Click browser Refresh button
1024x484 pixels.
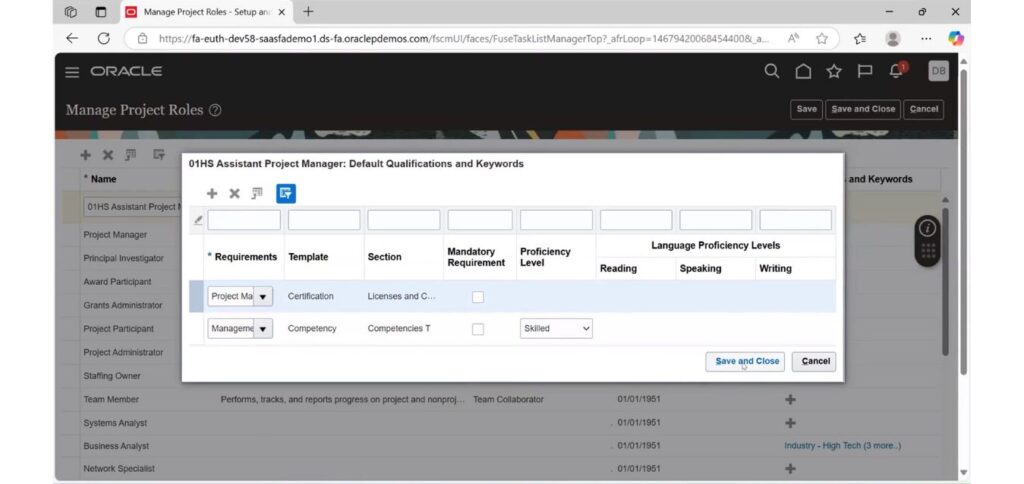pos(103,39)
